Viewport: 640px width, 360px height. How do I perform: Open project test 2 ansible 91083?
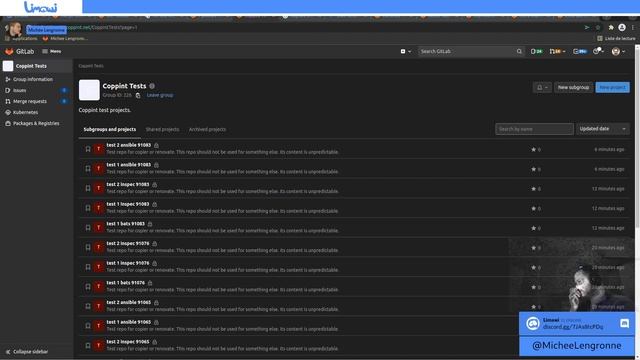pos(129,145)
